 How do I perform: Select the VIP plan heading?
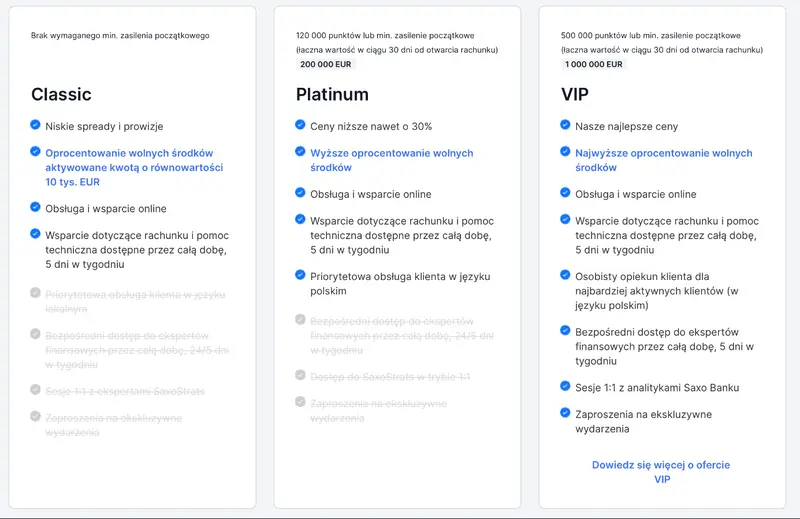click(x=576, y=95)
